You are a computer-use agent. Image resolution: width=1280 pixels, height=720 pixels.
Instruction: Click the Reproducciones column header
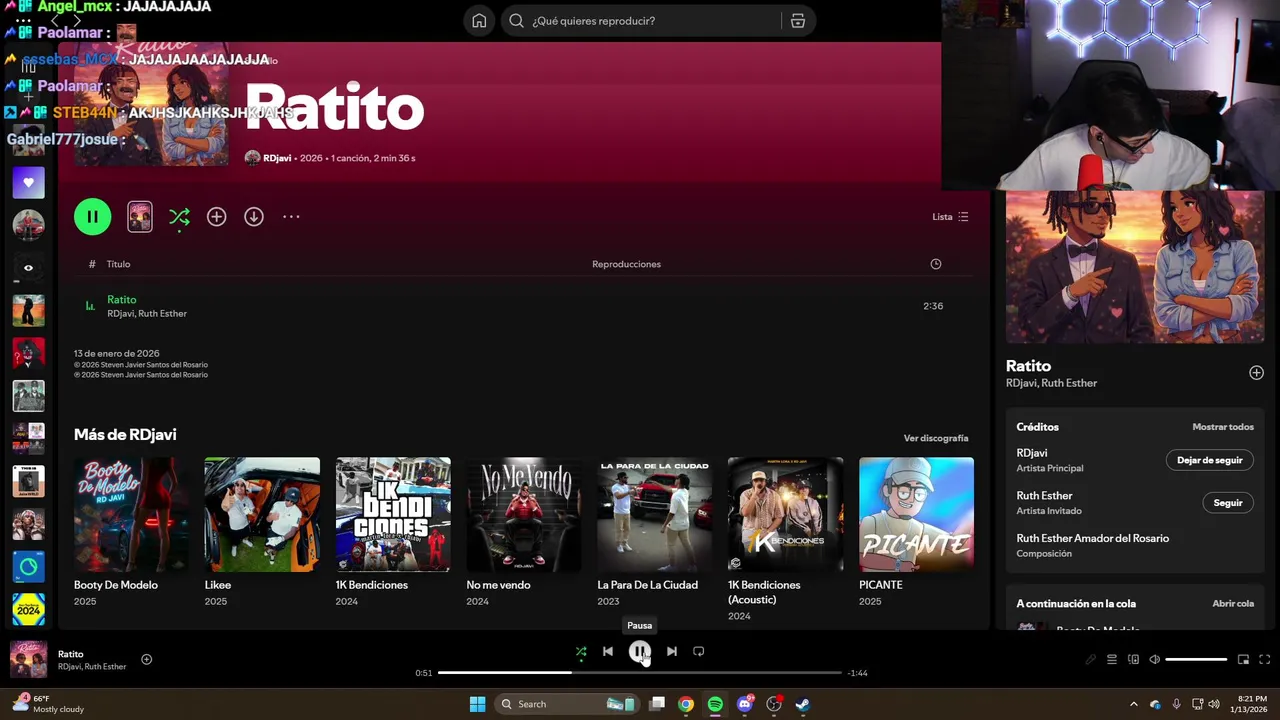626,264
